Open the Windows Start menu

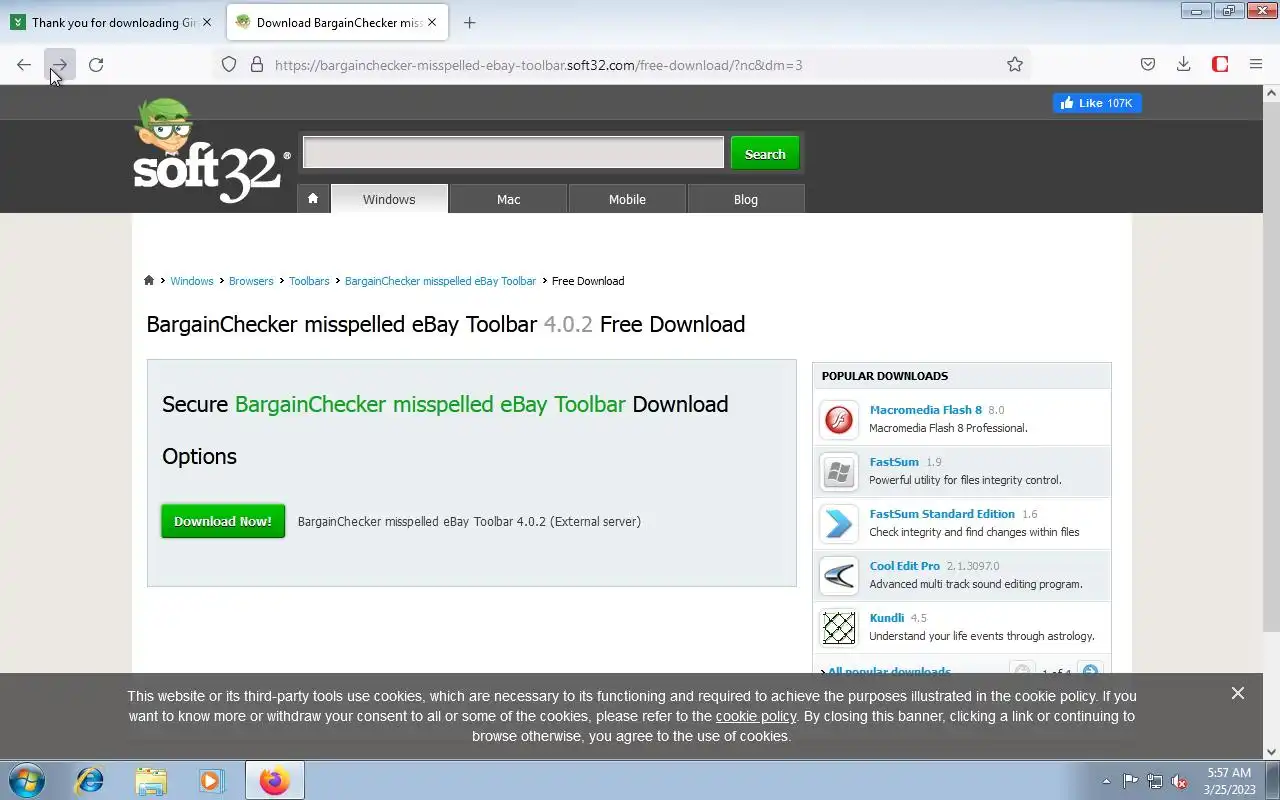point(27,780)
